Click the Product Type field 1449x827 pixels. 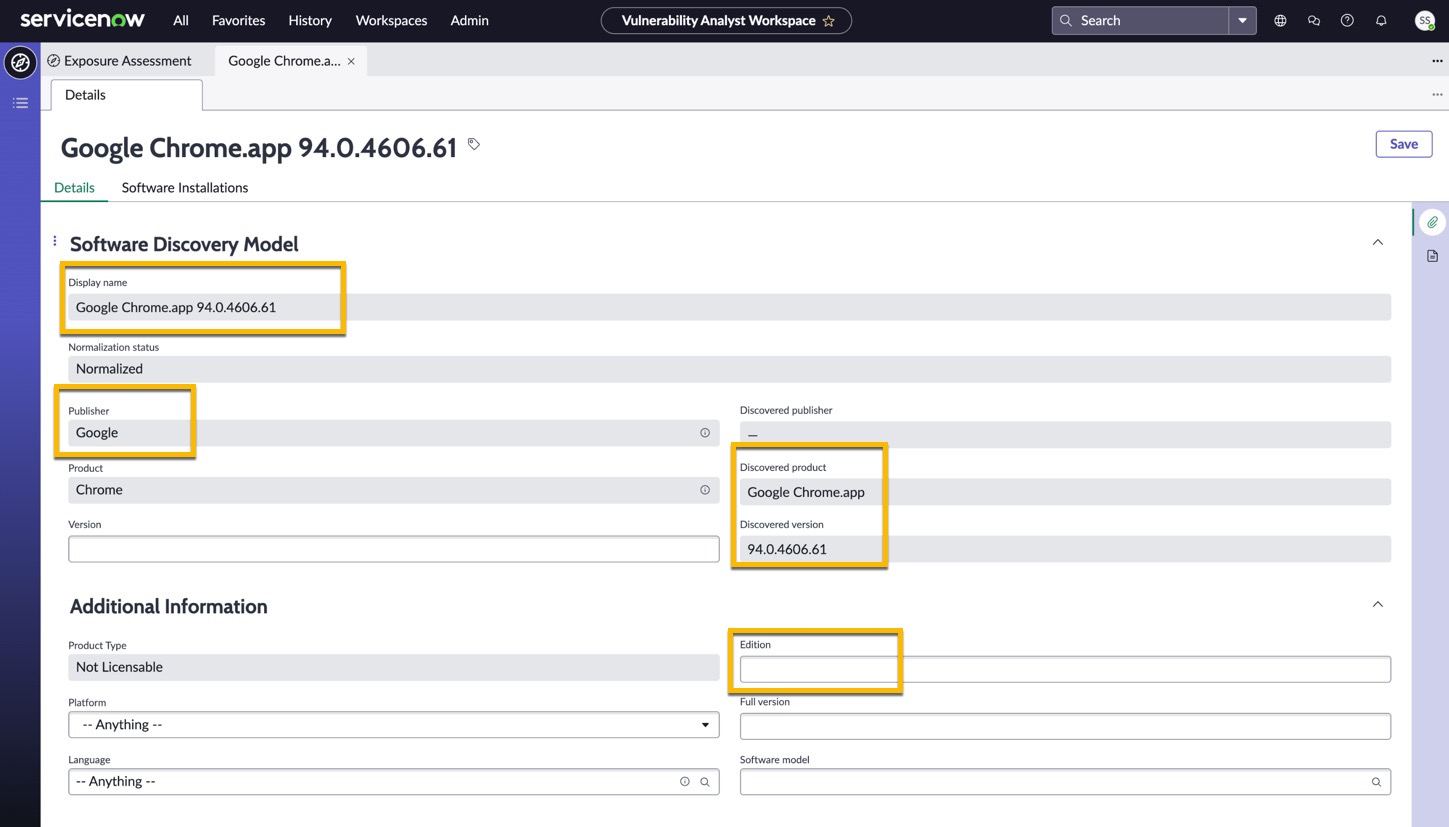click(393, 667)
